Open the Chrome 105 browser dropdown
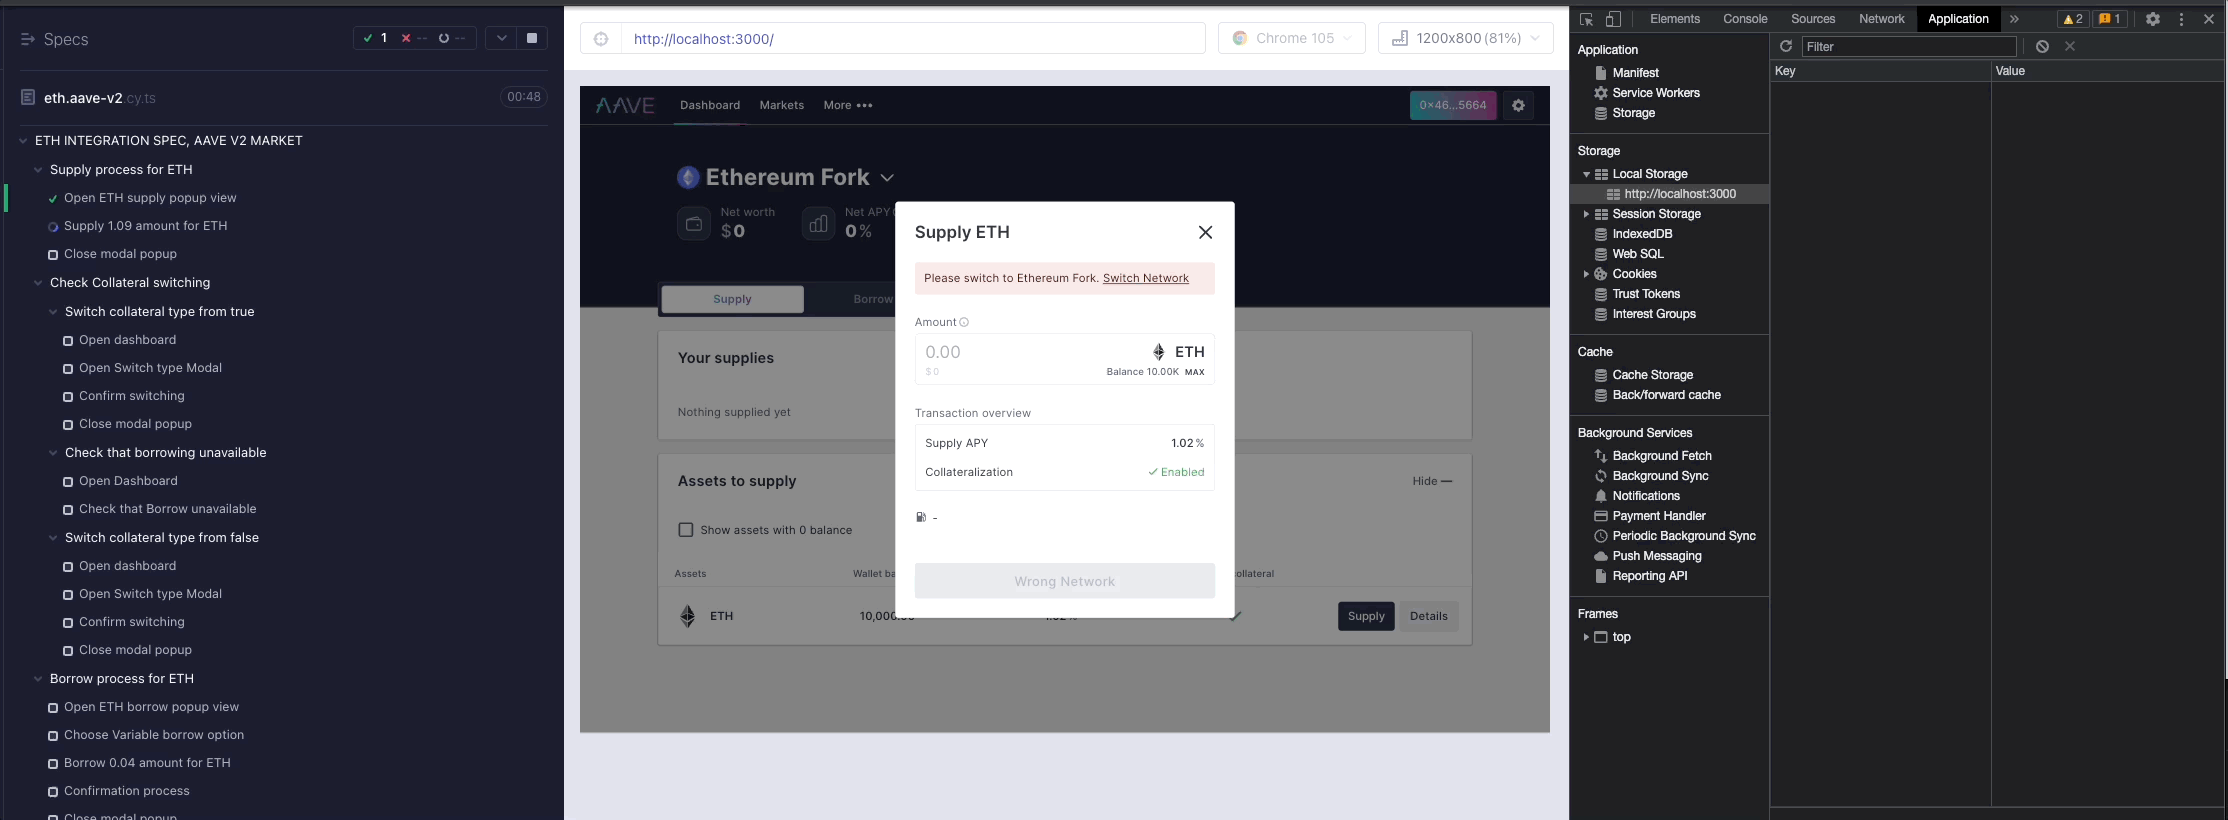The width and height of the screenshot is (2228, 820). (x=1291, y=38)
